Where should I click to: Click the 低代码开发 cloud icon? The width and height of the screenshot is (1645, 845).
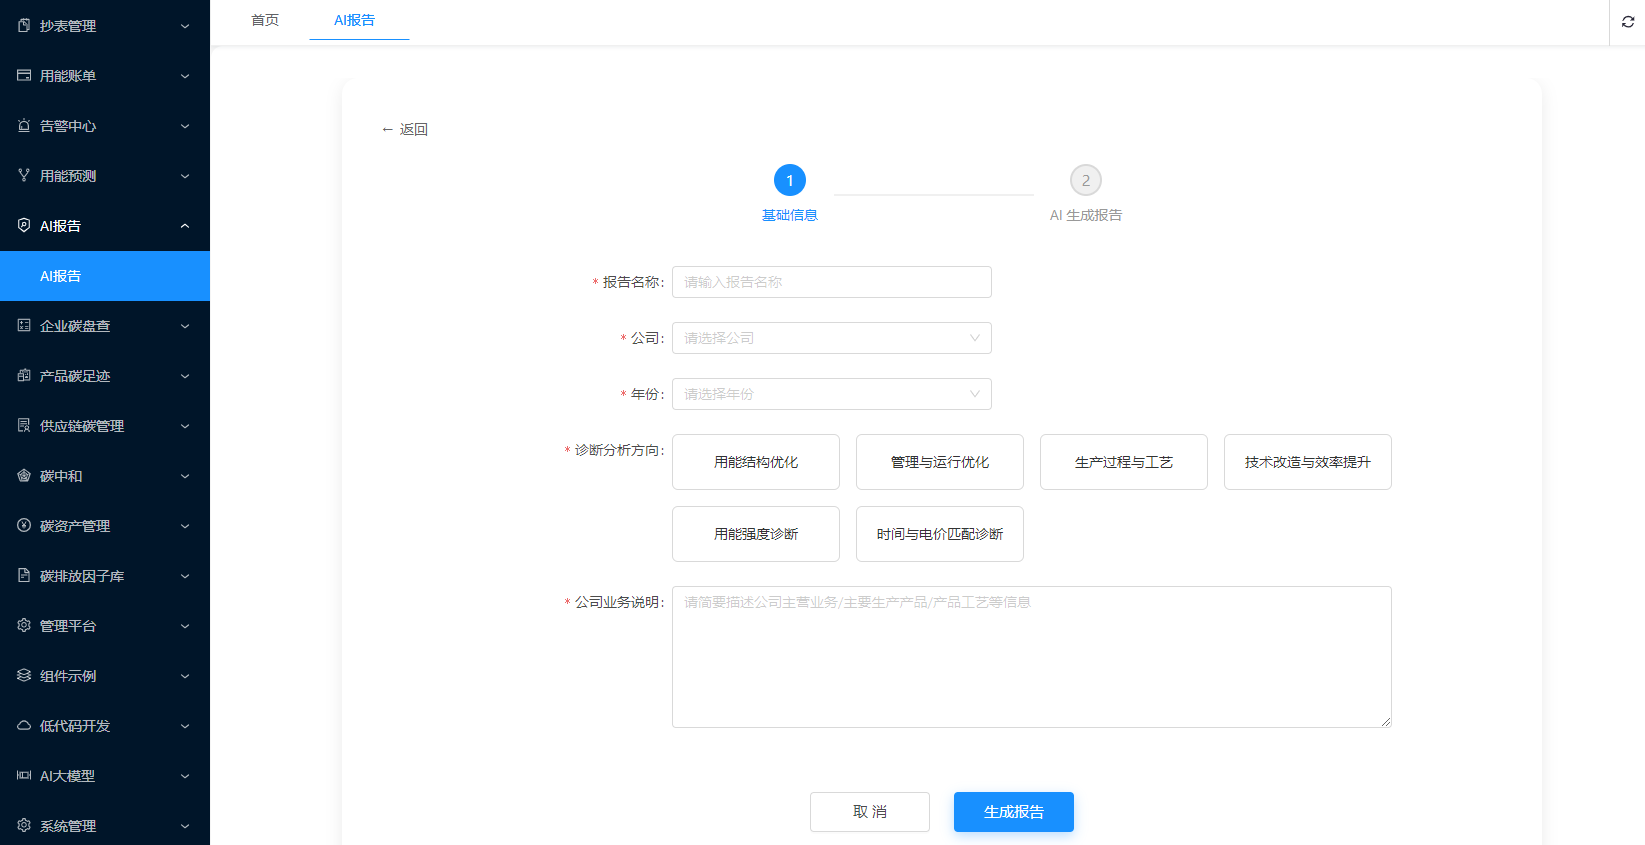[24, 726]
